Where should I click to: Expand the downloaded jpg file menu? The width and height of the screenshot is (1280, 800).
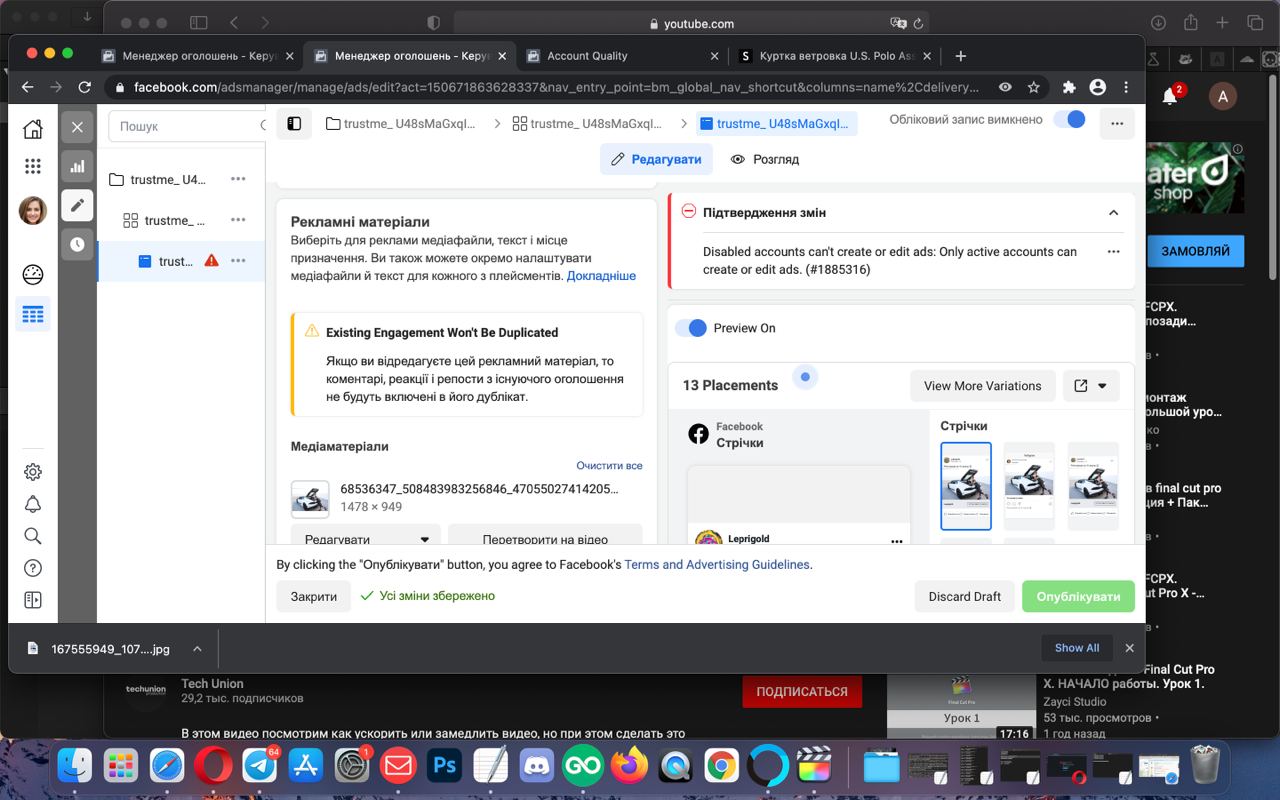pos(197,648)
